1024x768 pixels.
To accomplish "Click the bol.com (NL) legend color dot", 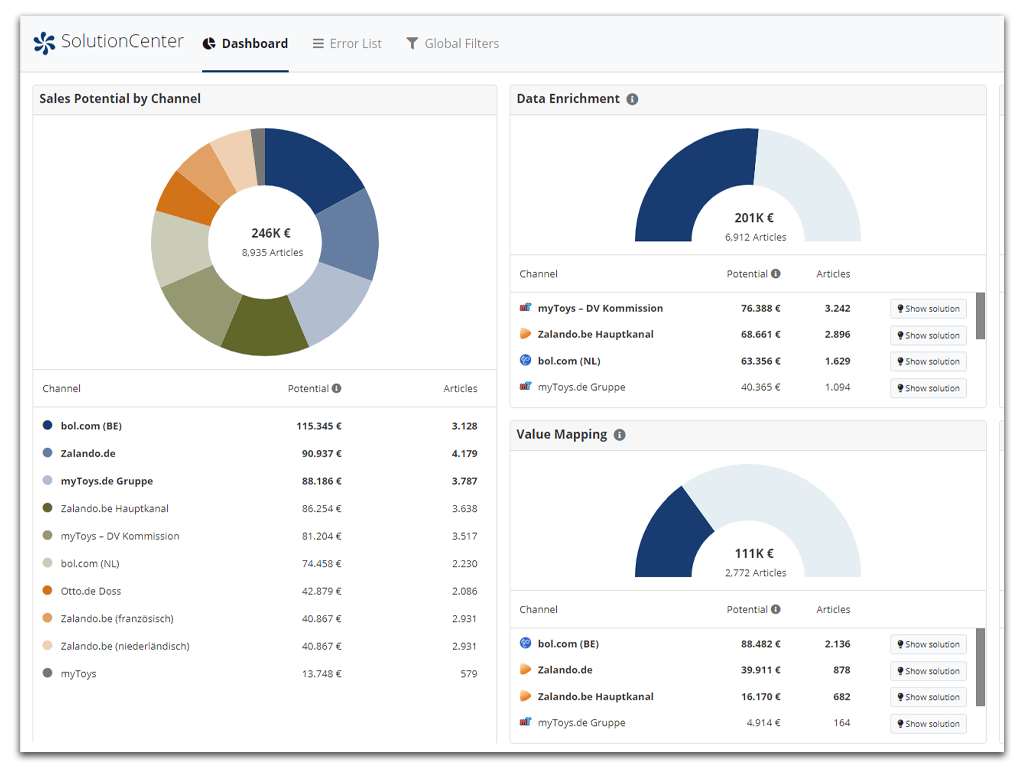I will (x=47, y=563).
